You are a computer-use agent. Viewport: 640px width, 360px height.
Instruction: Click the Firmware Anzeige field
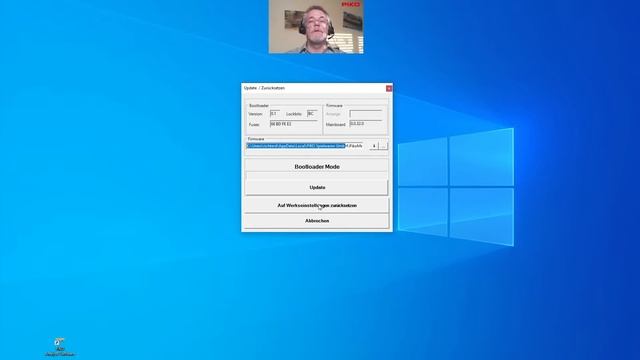[366, 114]
